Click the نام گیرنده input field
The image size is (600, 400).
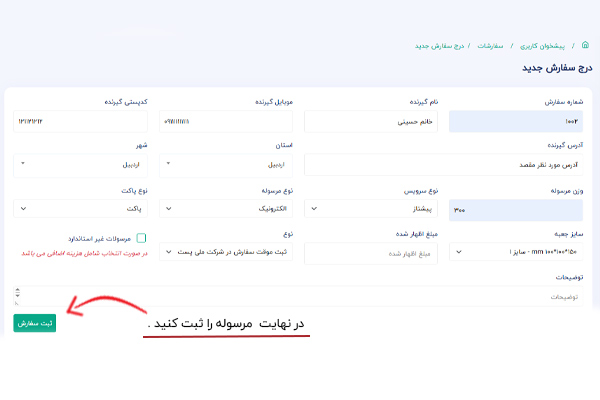point(371,121)
